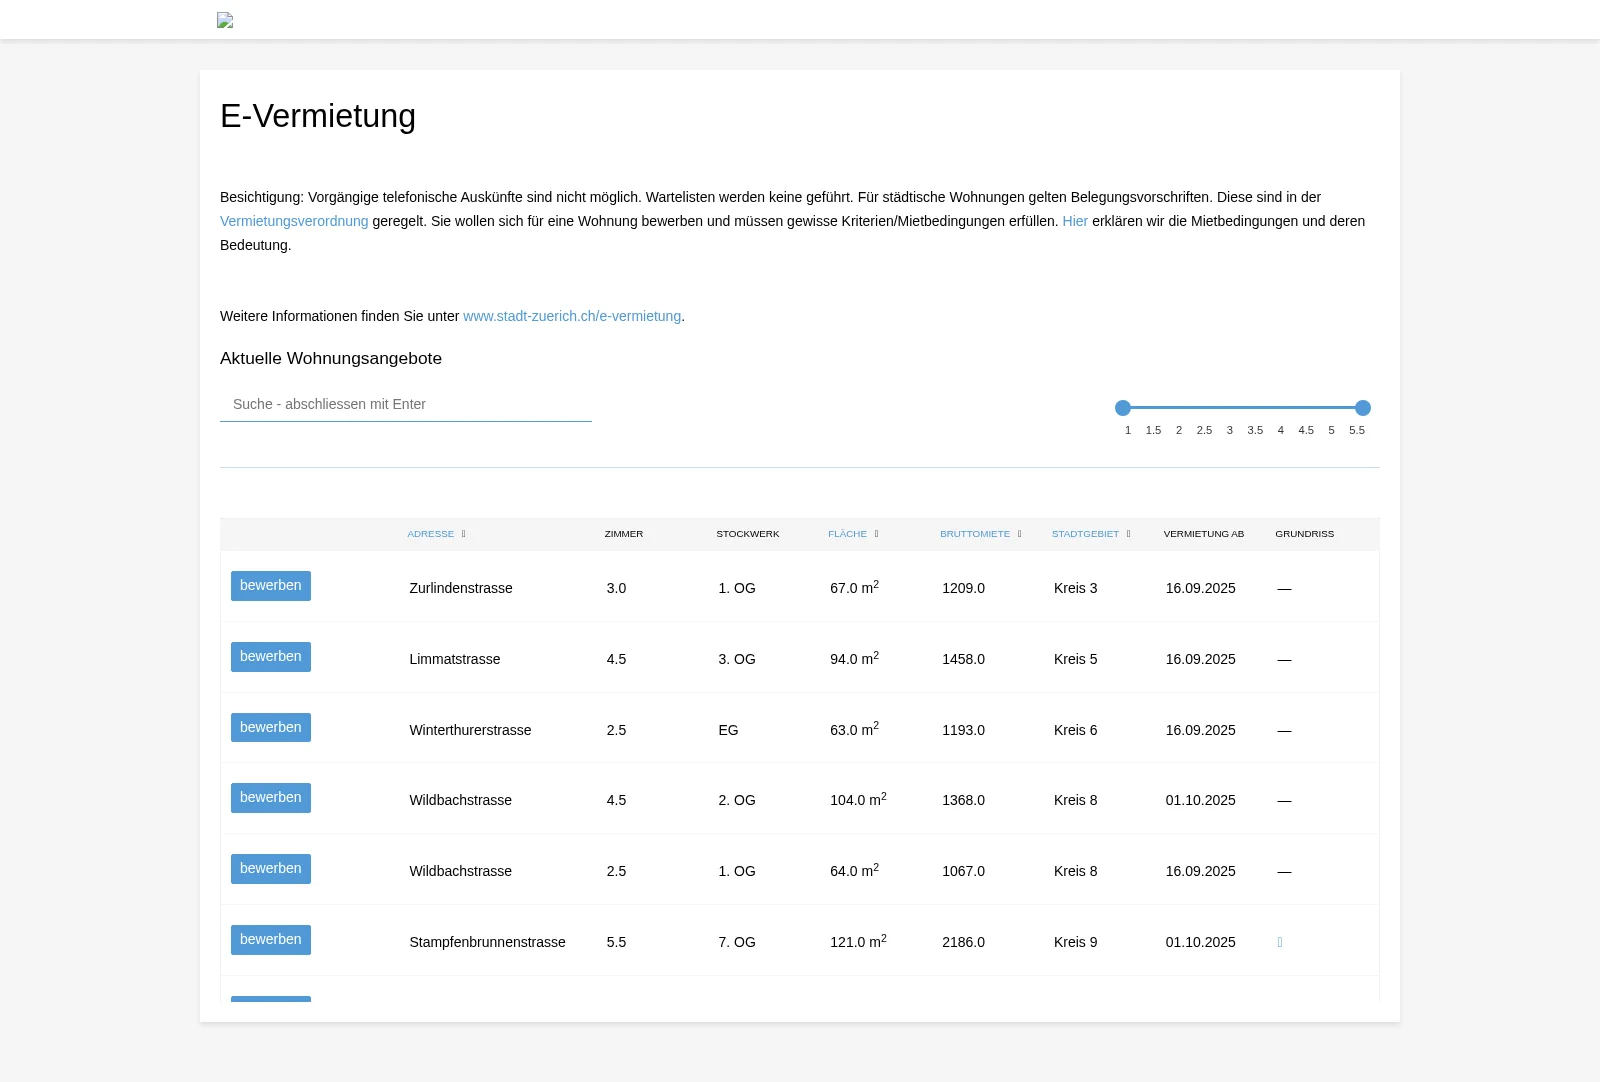The height and width of the screenshot is (1082, 1600).
Task: Click the 5.5 mark on room slider
Action: [1357, 430]
